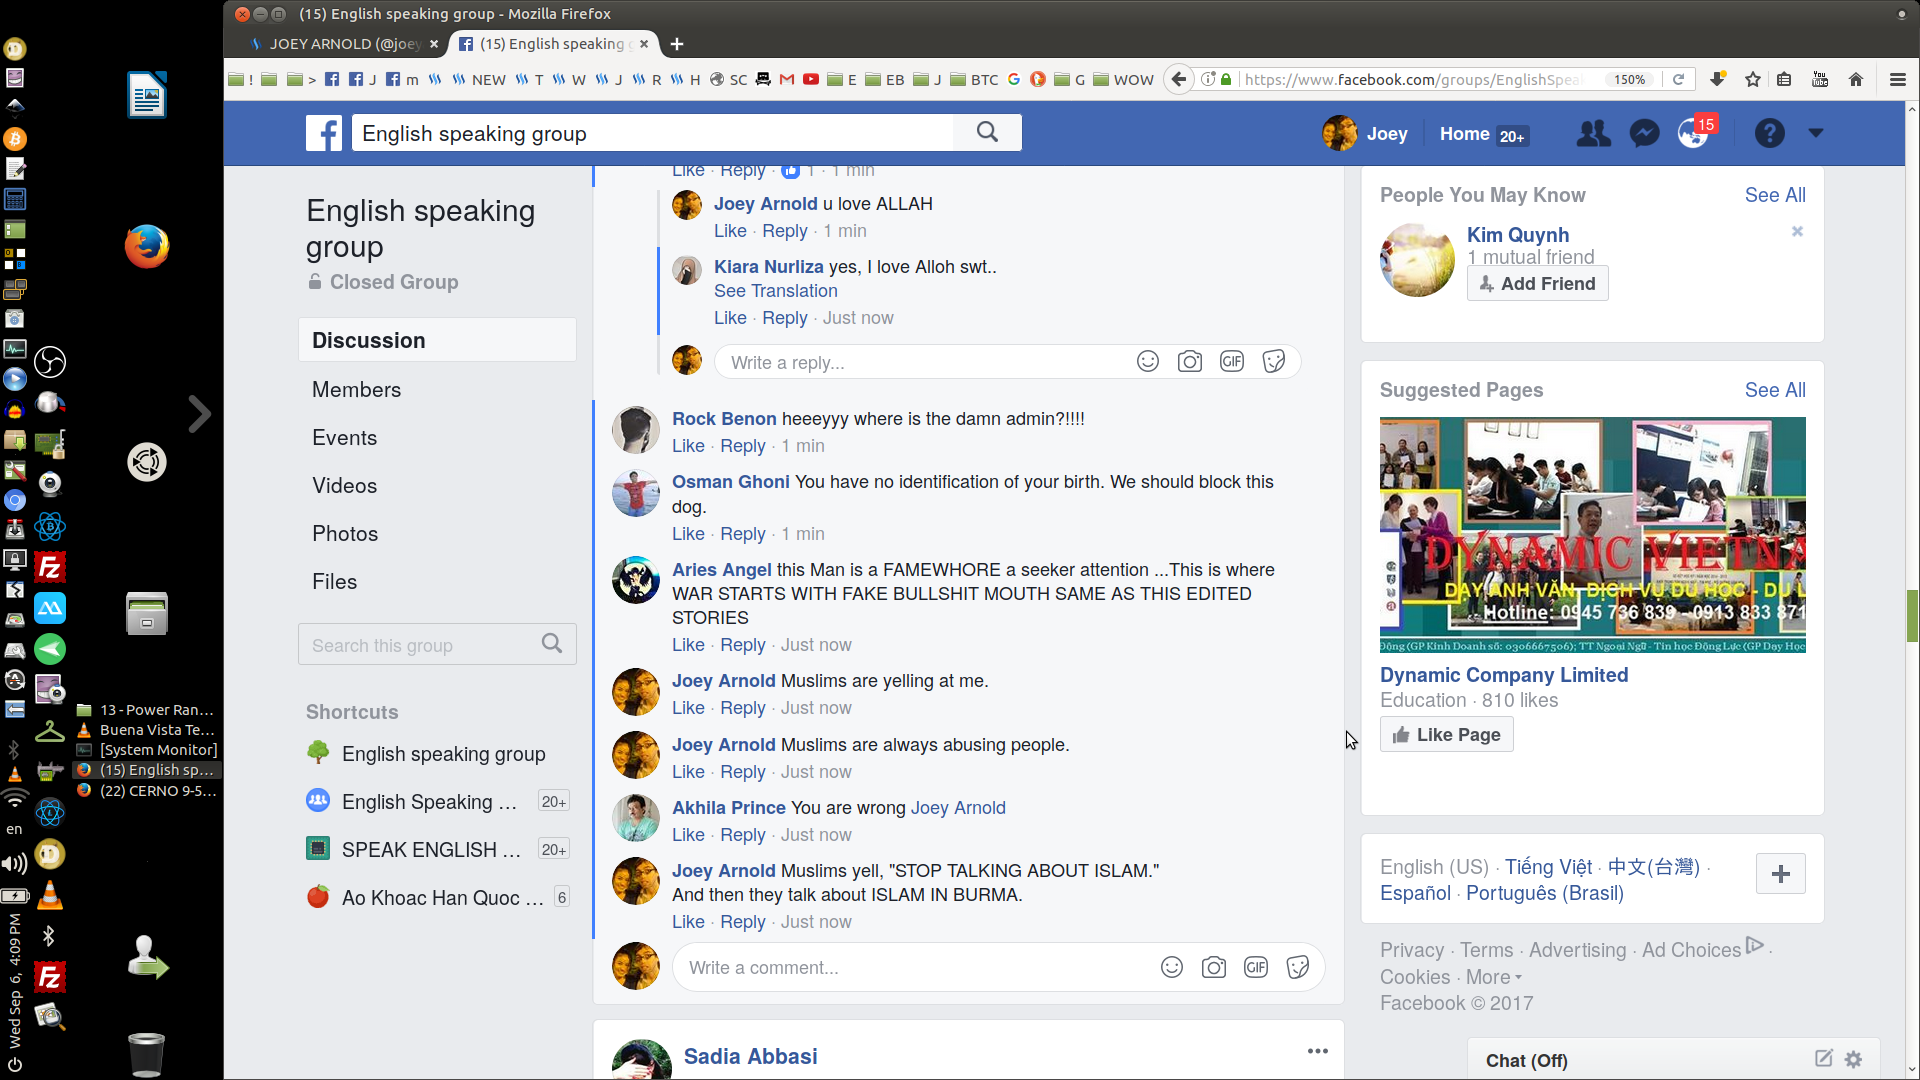Click See All in People You May Know
The image size is (1920, 1080).
1775,195
